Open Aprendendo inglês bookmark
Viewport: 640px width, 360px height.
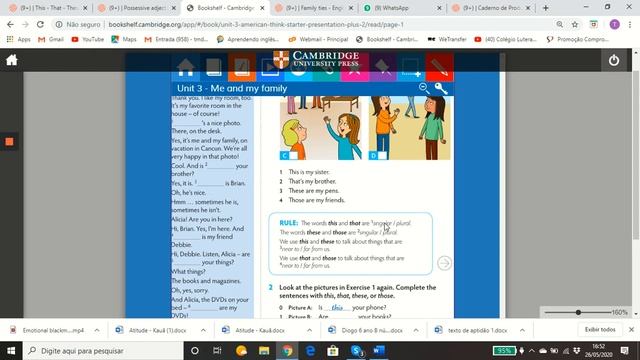248,39
